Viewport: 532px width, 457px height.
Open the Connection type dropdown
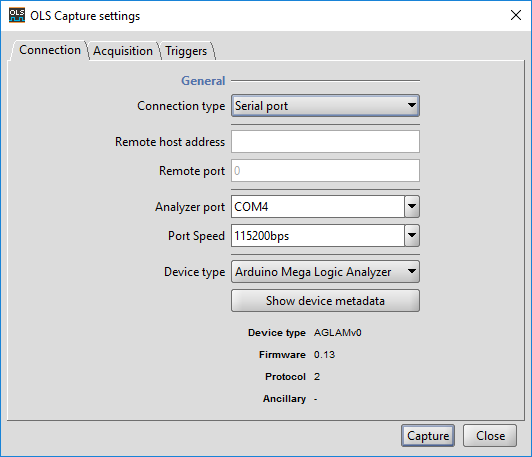coord(325,106)
